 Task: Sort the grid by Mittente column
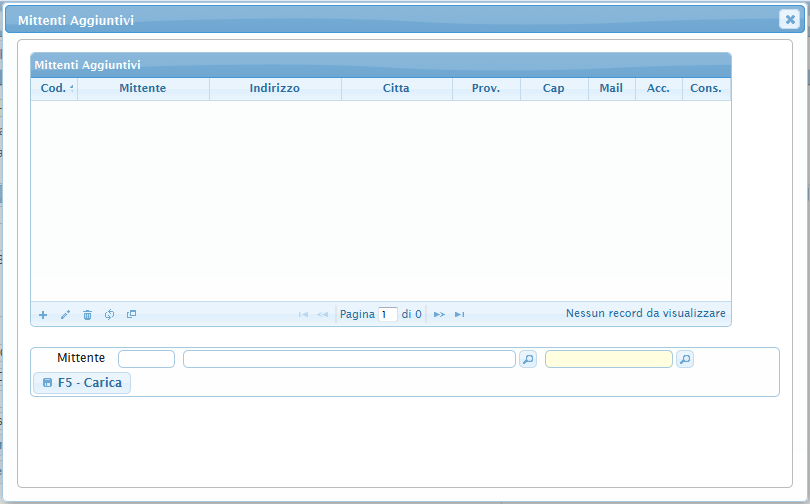(x=143, y=89)
